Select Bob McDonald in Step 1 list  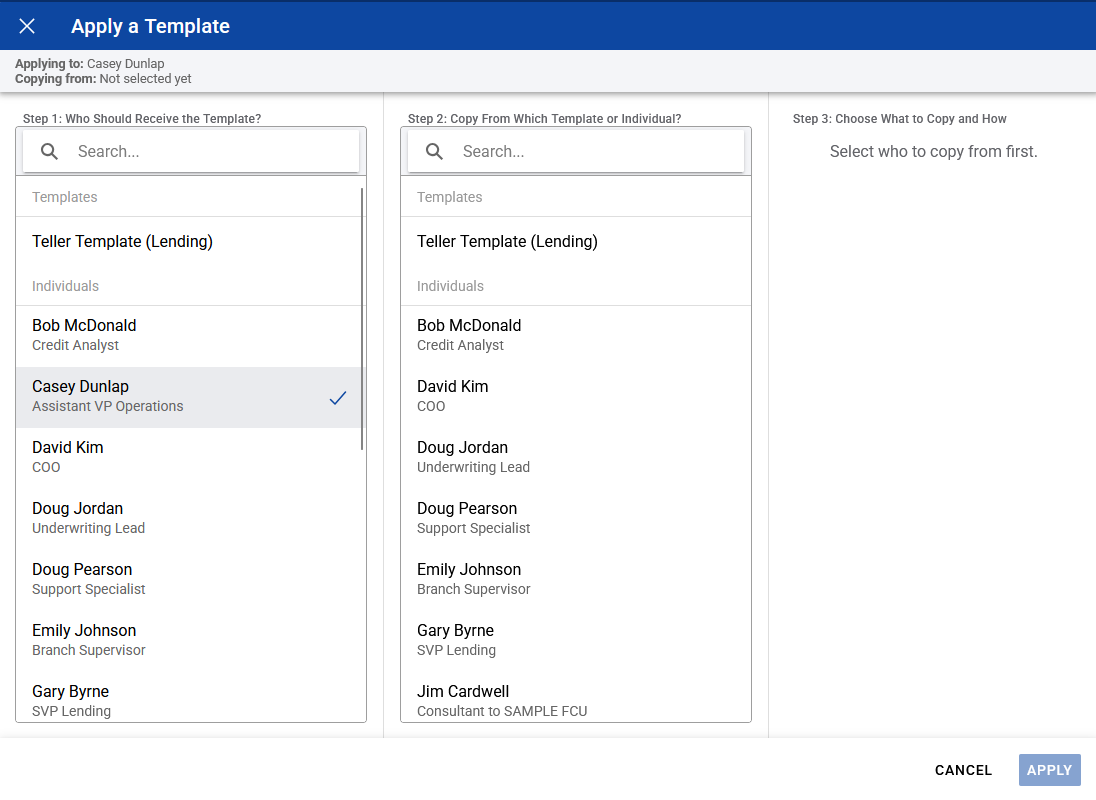tap(189, 335)
